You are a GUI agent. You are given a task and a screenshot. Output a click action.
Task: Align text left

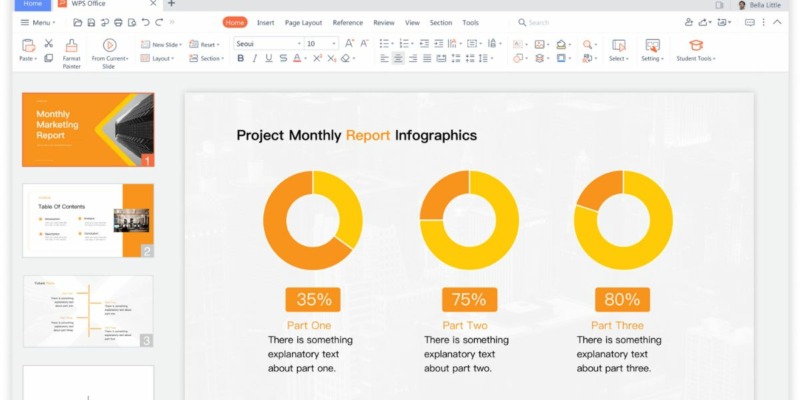[384, 58]
